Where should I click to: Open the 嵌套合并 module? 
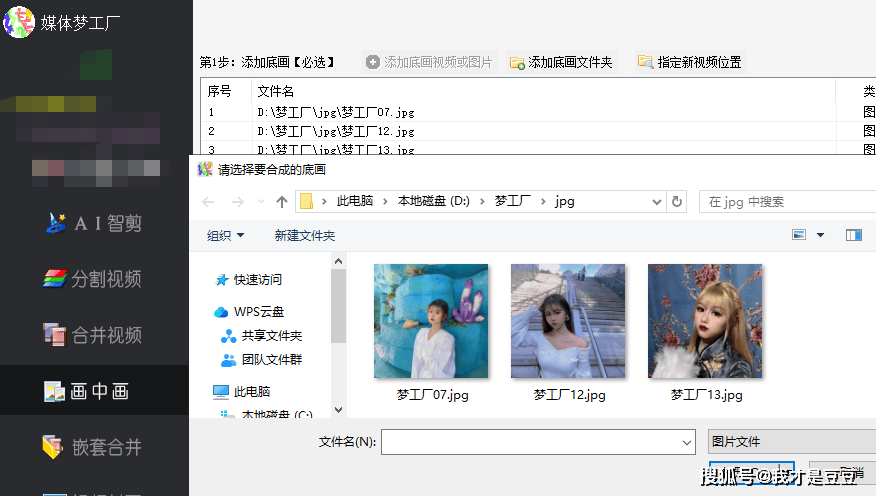click(x=93, y=447)
